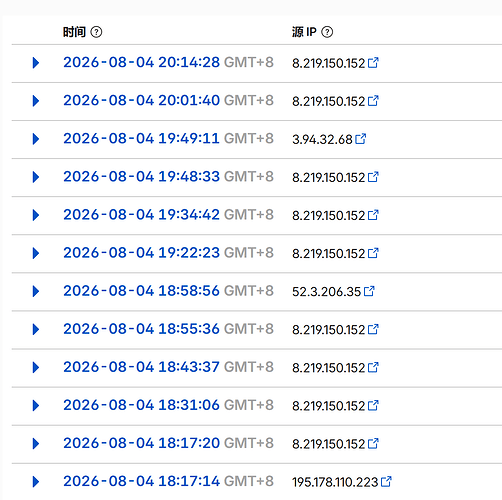This screenshot has height=500, width=502.
Task: Open external link icon beside 52.3.206.35
Action: 369,291
